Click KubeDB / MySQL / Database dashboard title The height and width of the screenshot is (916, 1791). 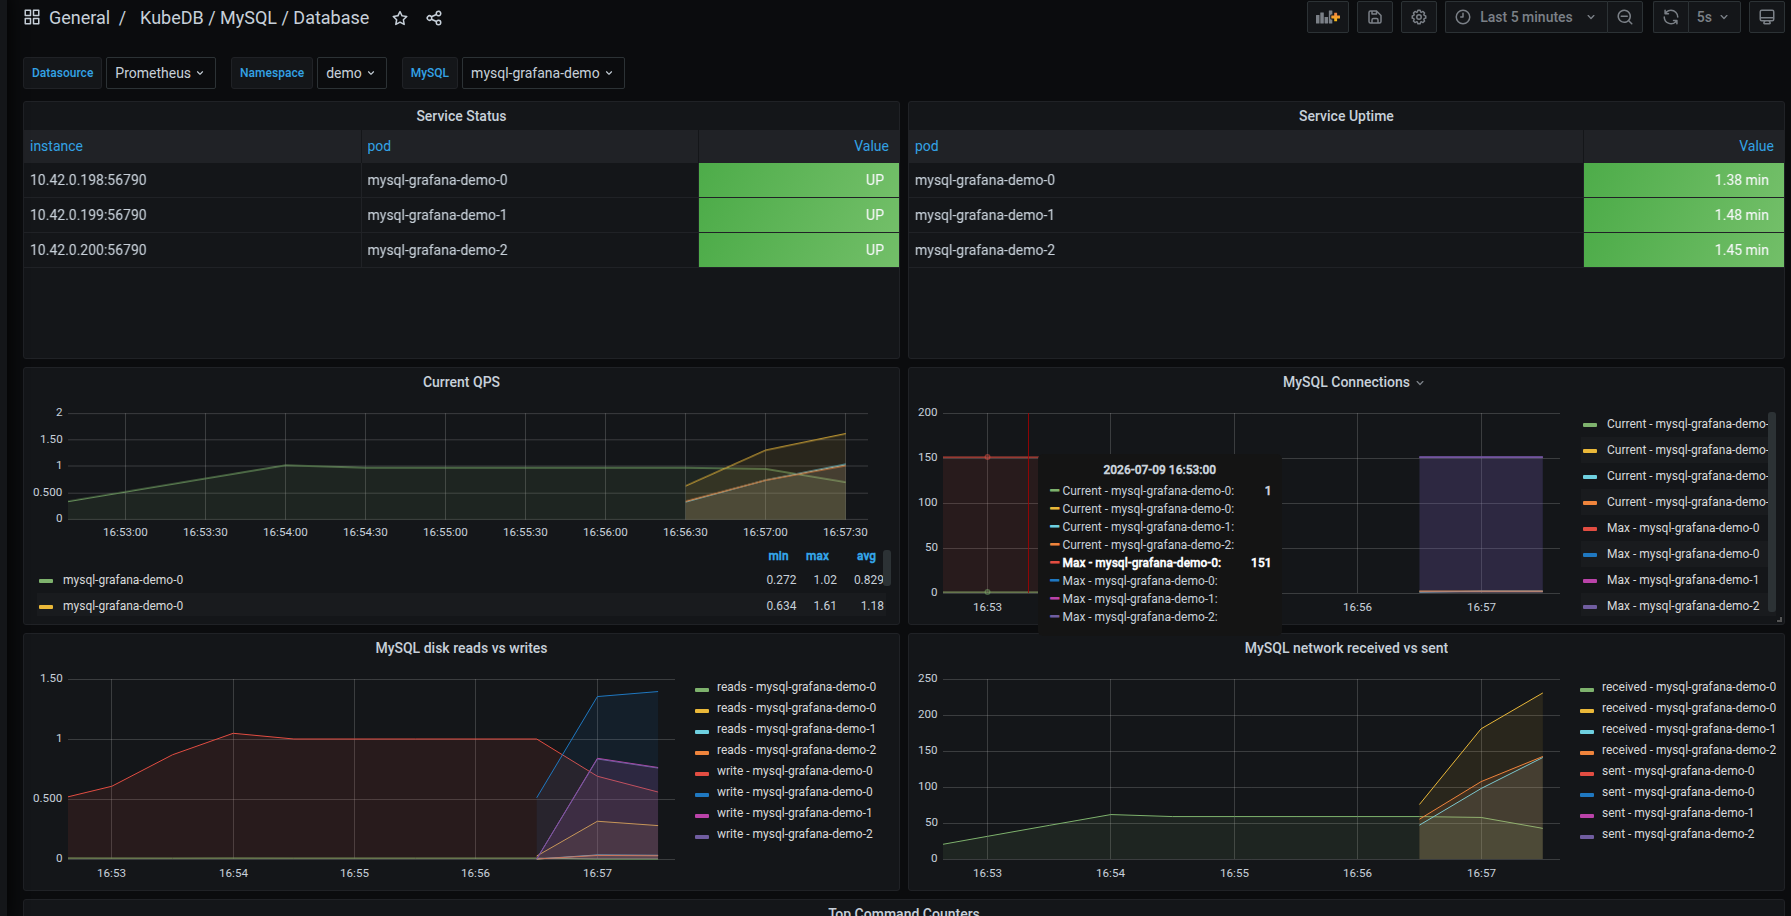click(254, 18)
